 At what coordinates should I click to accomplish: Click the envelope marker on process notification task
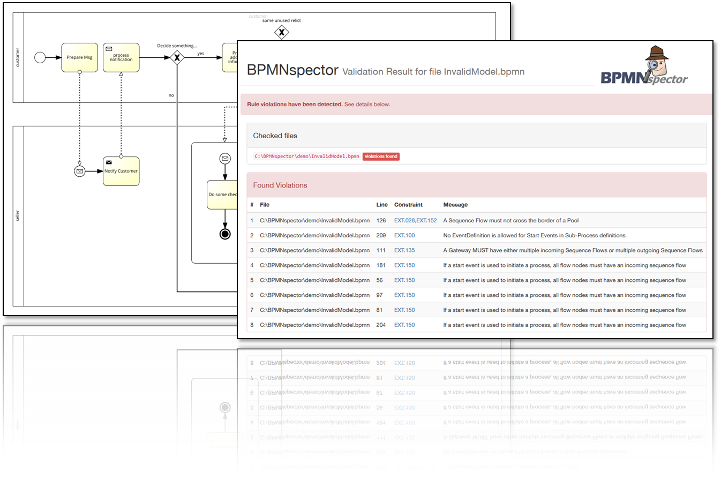coord(109,48)
